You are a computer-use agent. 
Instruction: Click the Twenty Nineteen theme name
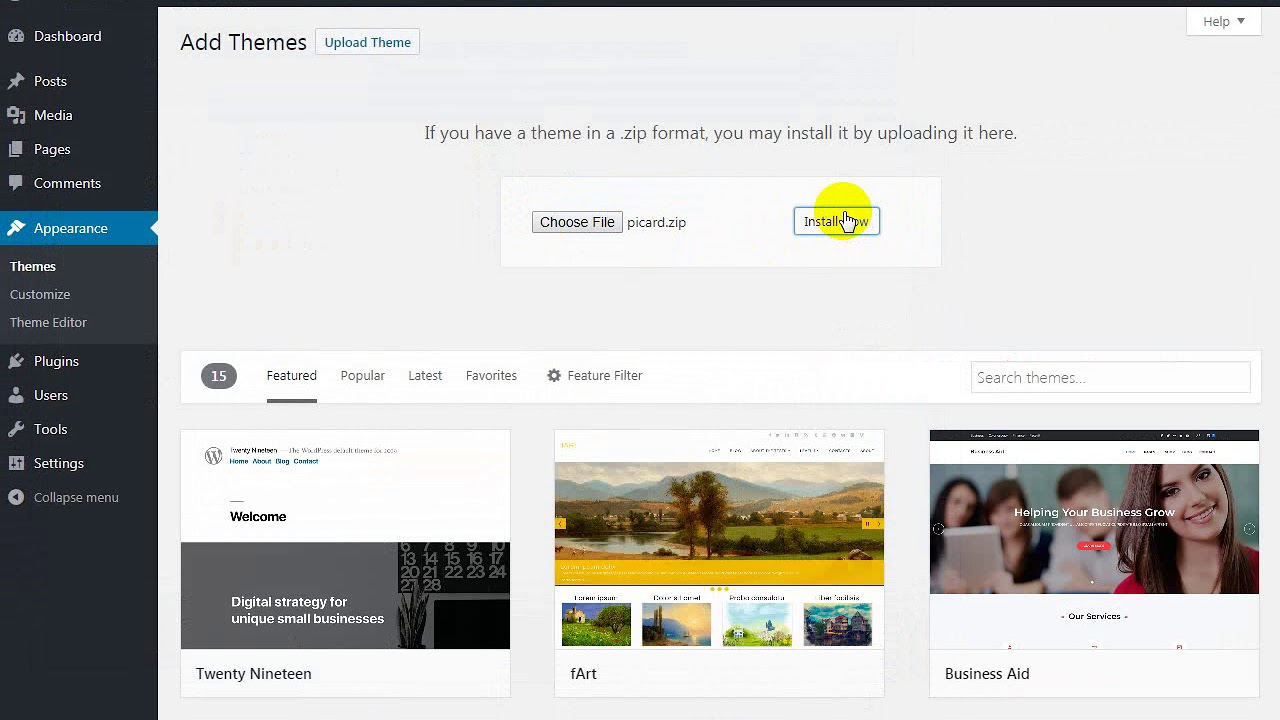coord(254,674)
